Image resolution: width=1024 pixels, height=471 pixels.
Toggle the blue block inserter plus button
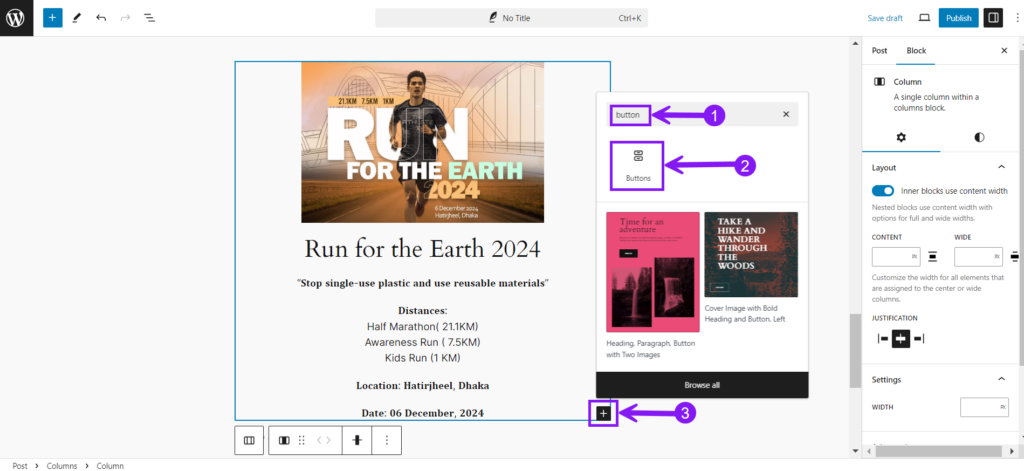coord(53,18)
